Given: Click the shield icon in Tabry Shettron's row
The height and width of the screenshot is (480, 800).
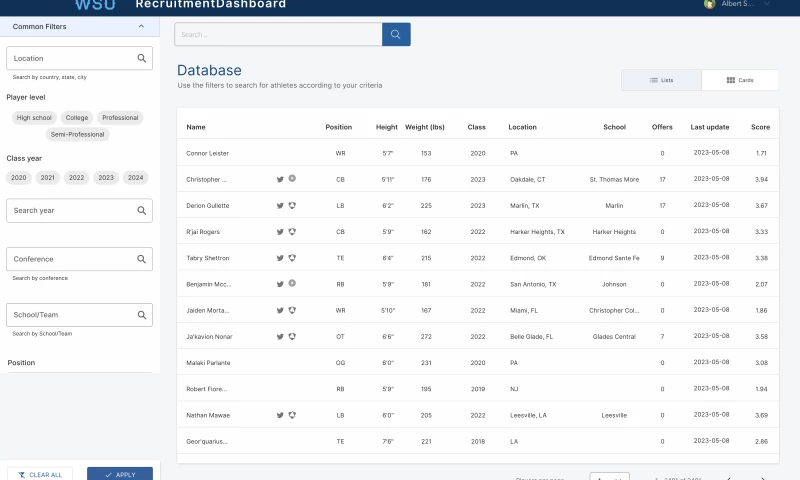Looking at the screenshot, I should pos(292,258).
